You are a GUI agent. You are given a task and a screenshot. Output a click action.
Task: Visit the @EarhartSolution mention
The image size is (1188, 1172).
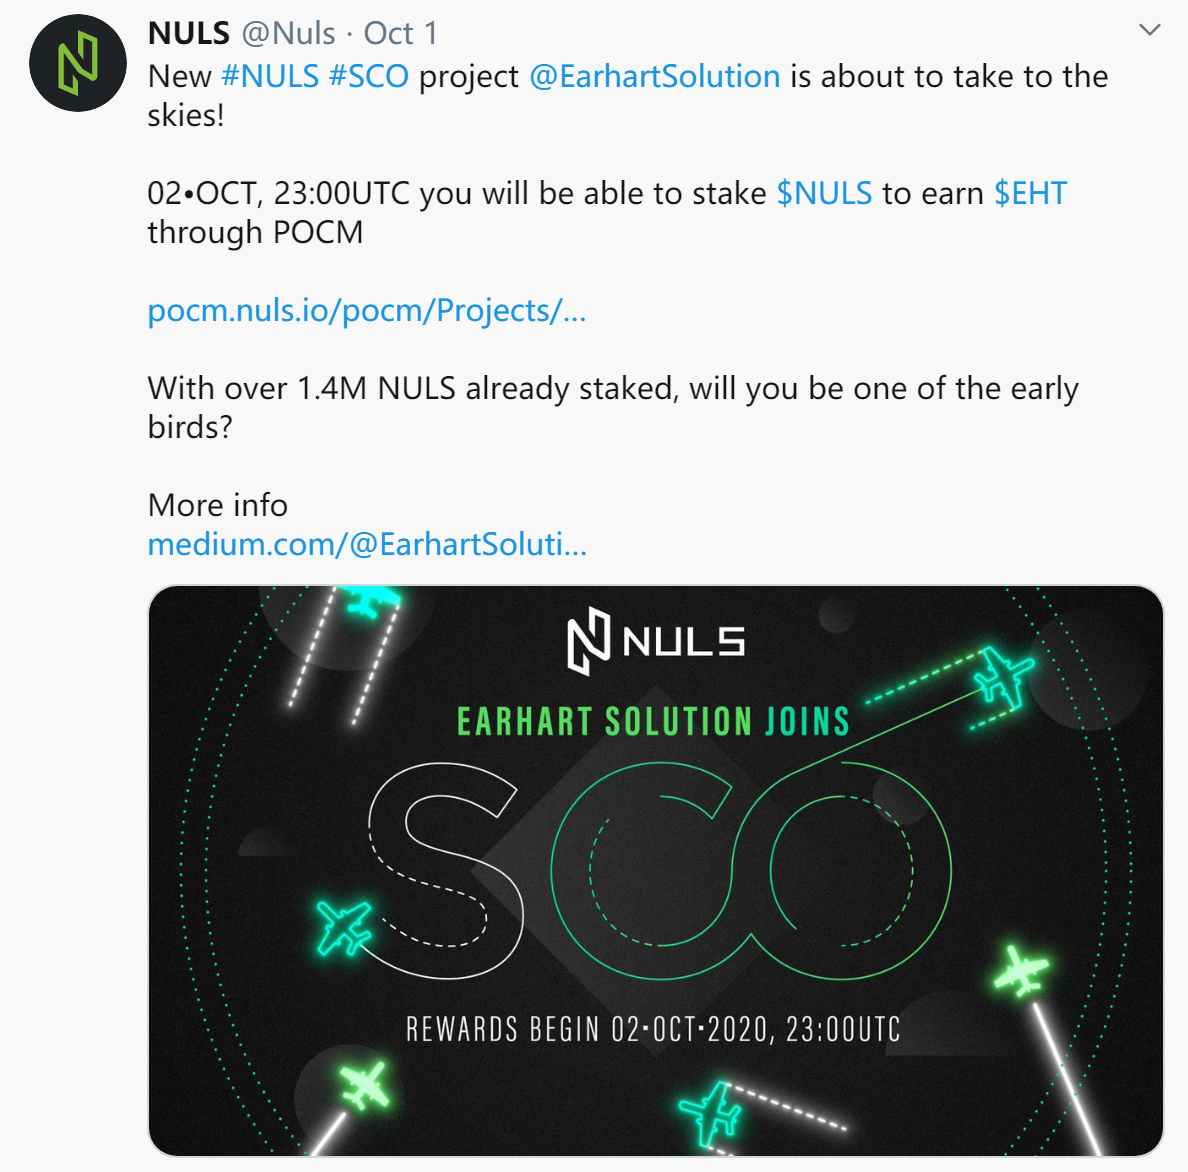655,77
